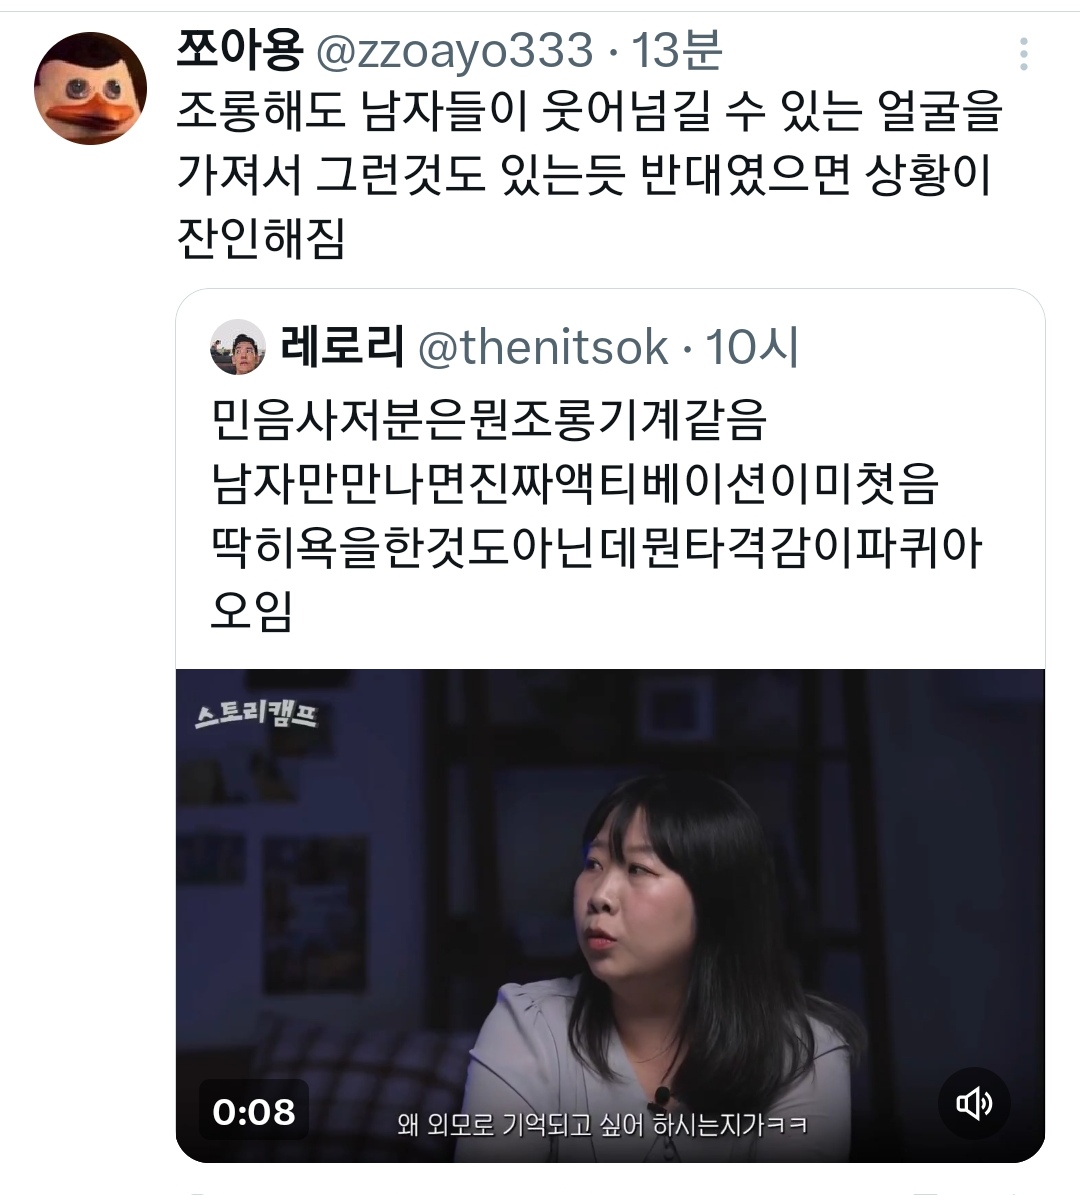Click the display name 쪼아용

(x=239, y=50)
